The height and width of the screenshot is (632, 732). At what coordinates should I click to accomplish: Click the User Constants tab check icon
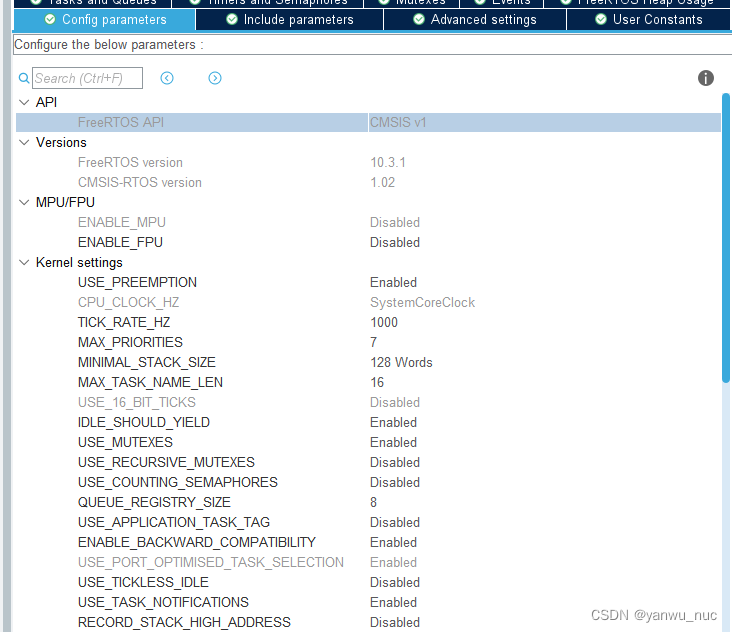coord(601,20)
